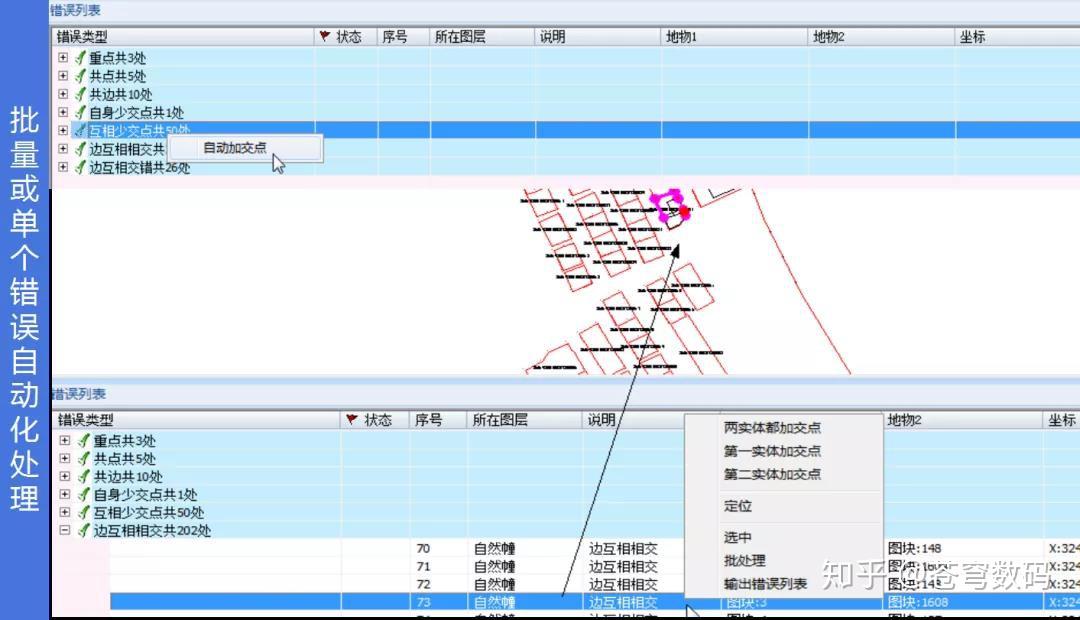Choose 输出错误列表 menu entry
The width and height of the screenshot is (1080, 620).
pyautogui.click(x=765, y=584)
